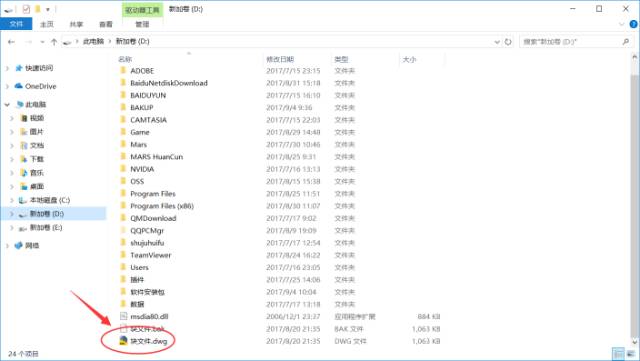Open the Help question mark icon
Screen dimensions: 640x361
point(633,24)
